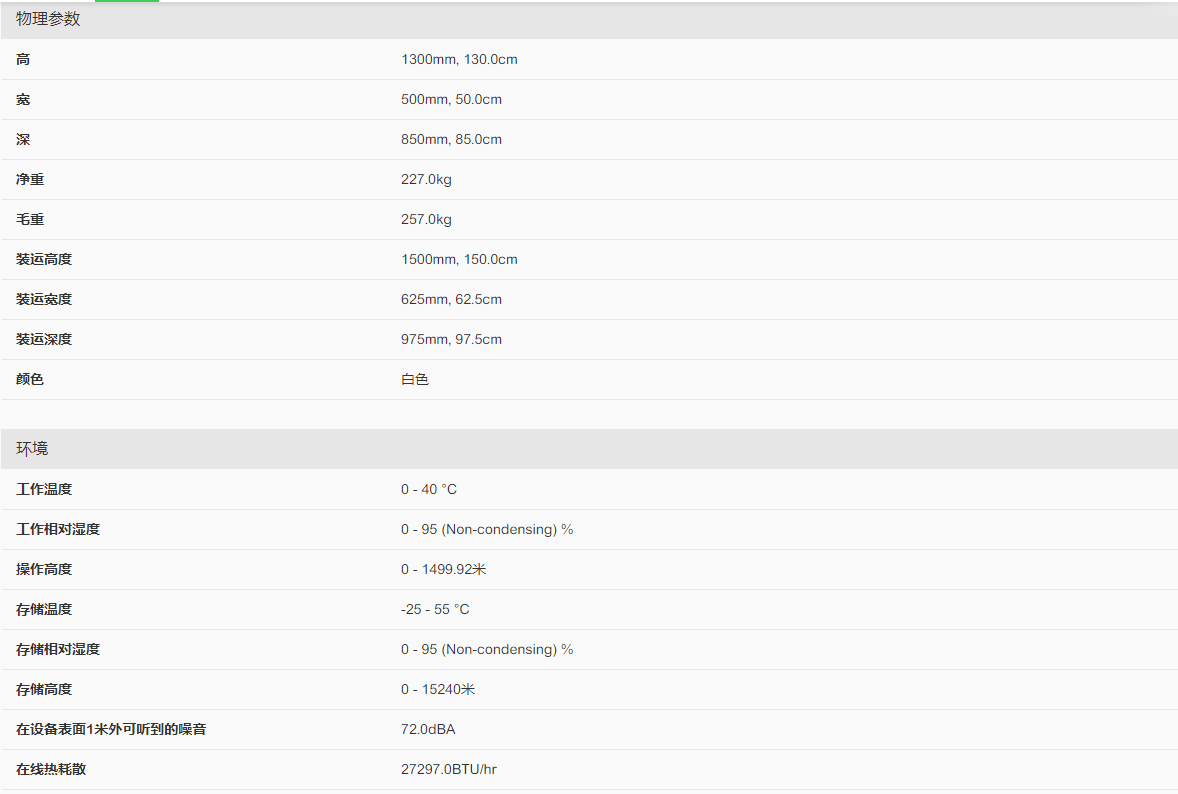Select the 1300mm, 130.0cm height value
The image size is (1178, 794).
pyautogui.click(x=459, y=60)
